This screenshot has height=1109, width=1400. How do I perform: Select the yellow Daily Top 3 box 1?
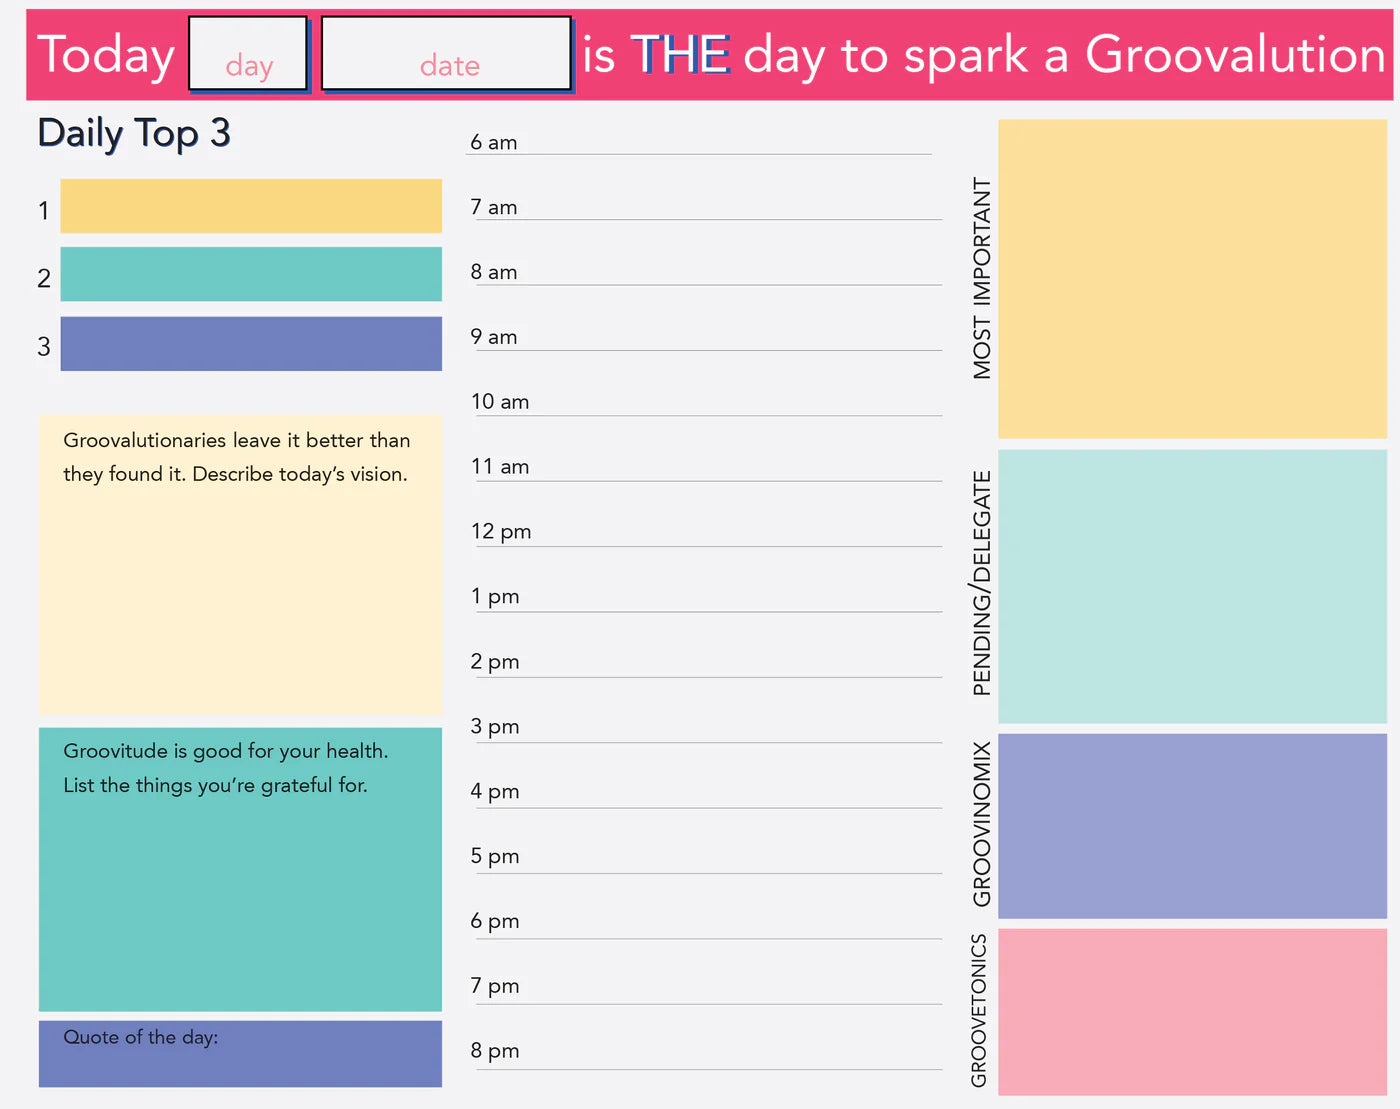coord(251,206)
